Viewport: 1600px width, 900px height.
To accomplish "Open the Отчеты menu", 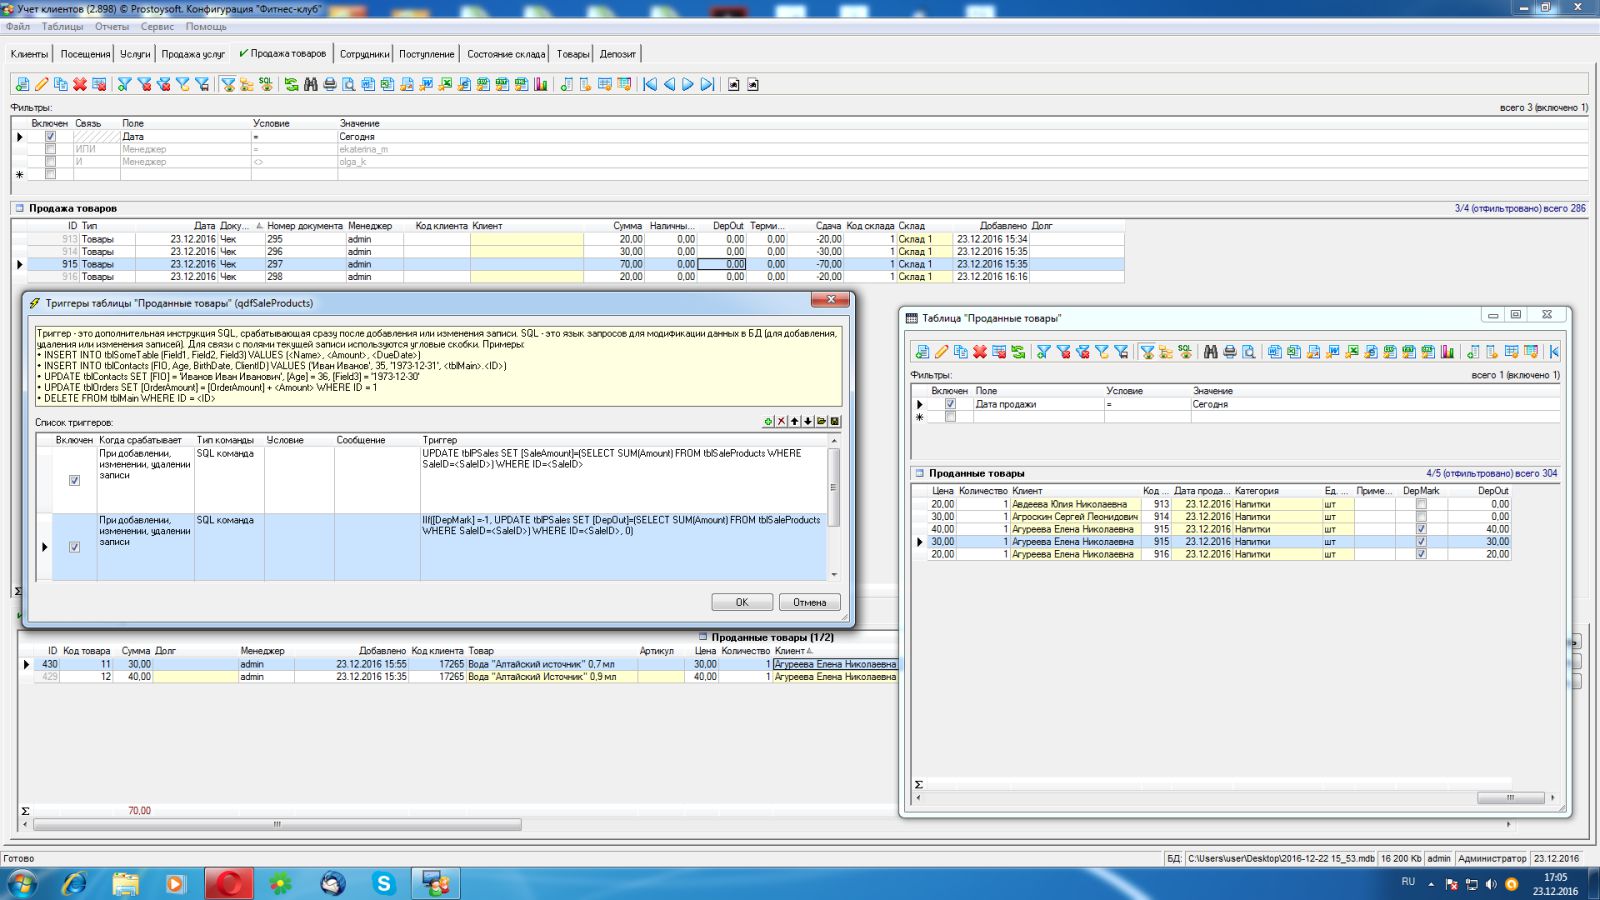I will [x=112, y=27].
